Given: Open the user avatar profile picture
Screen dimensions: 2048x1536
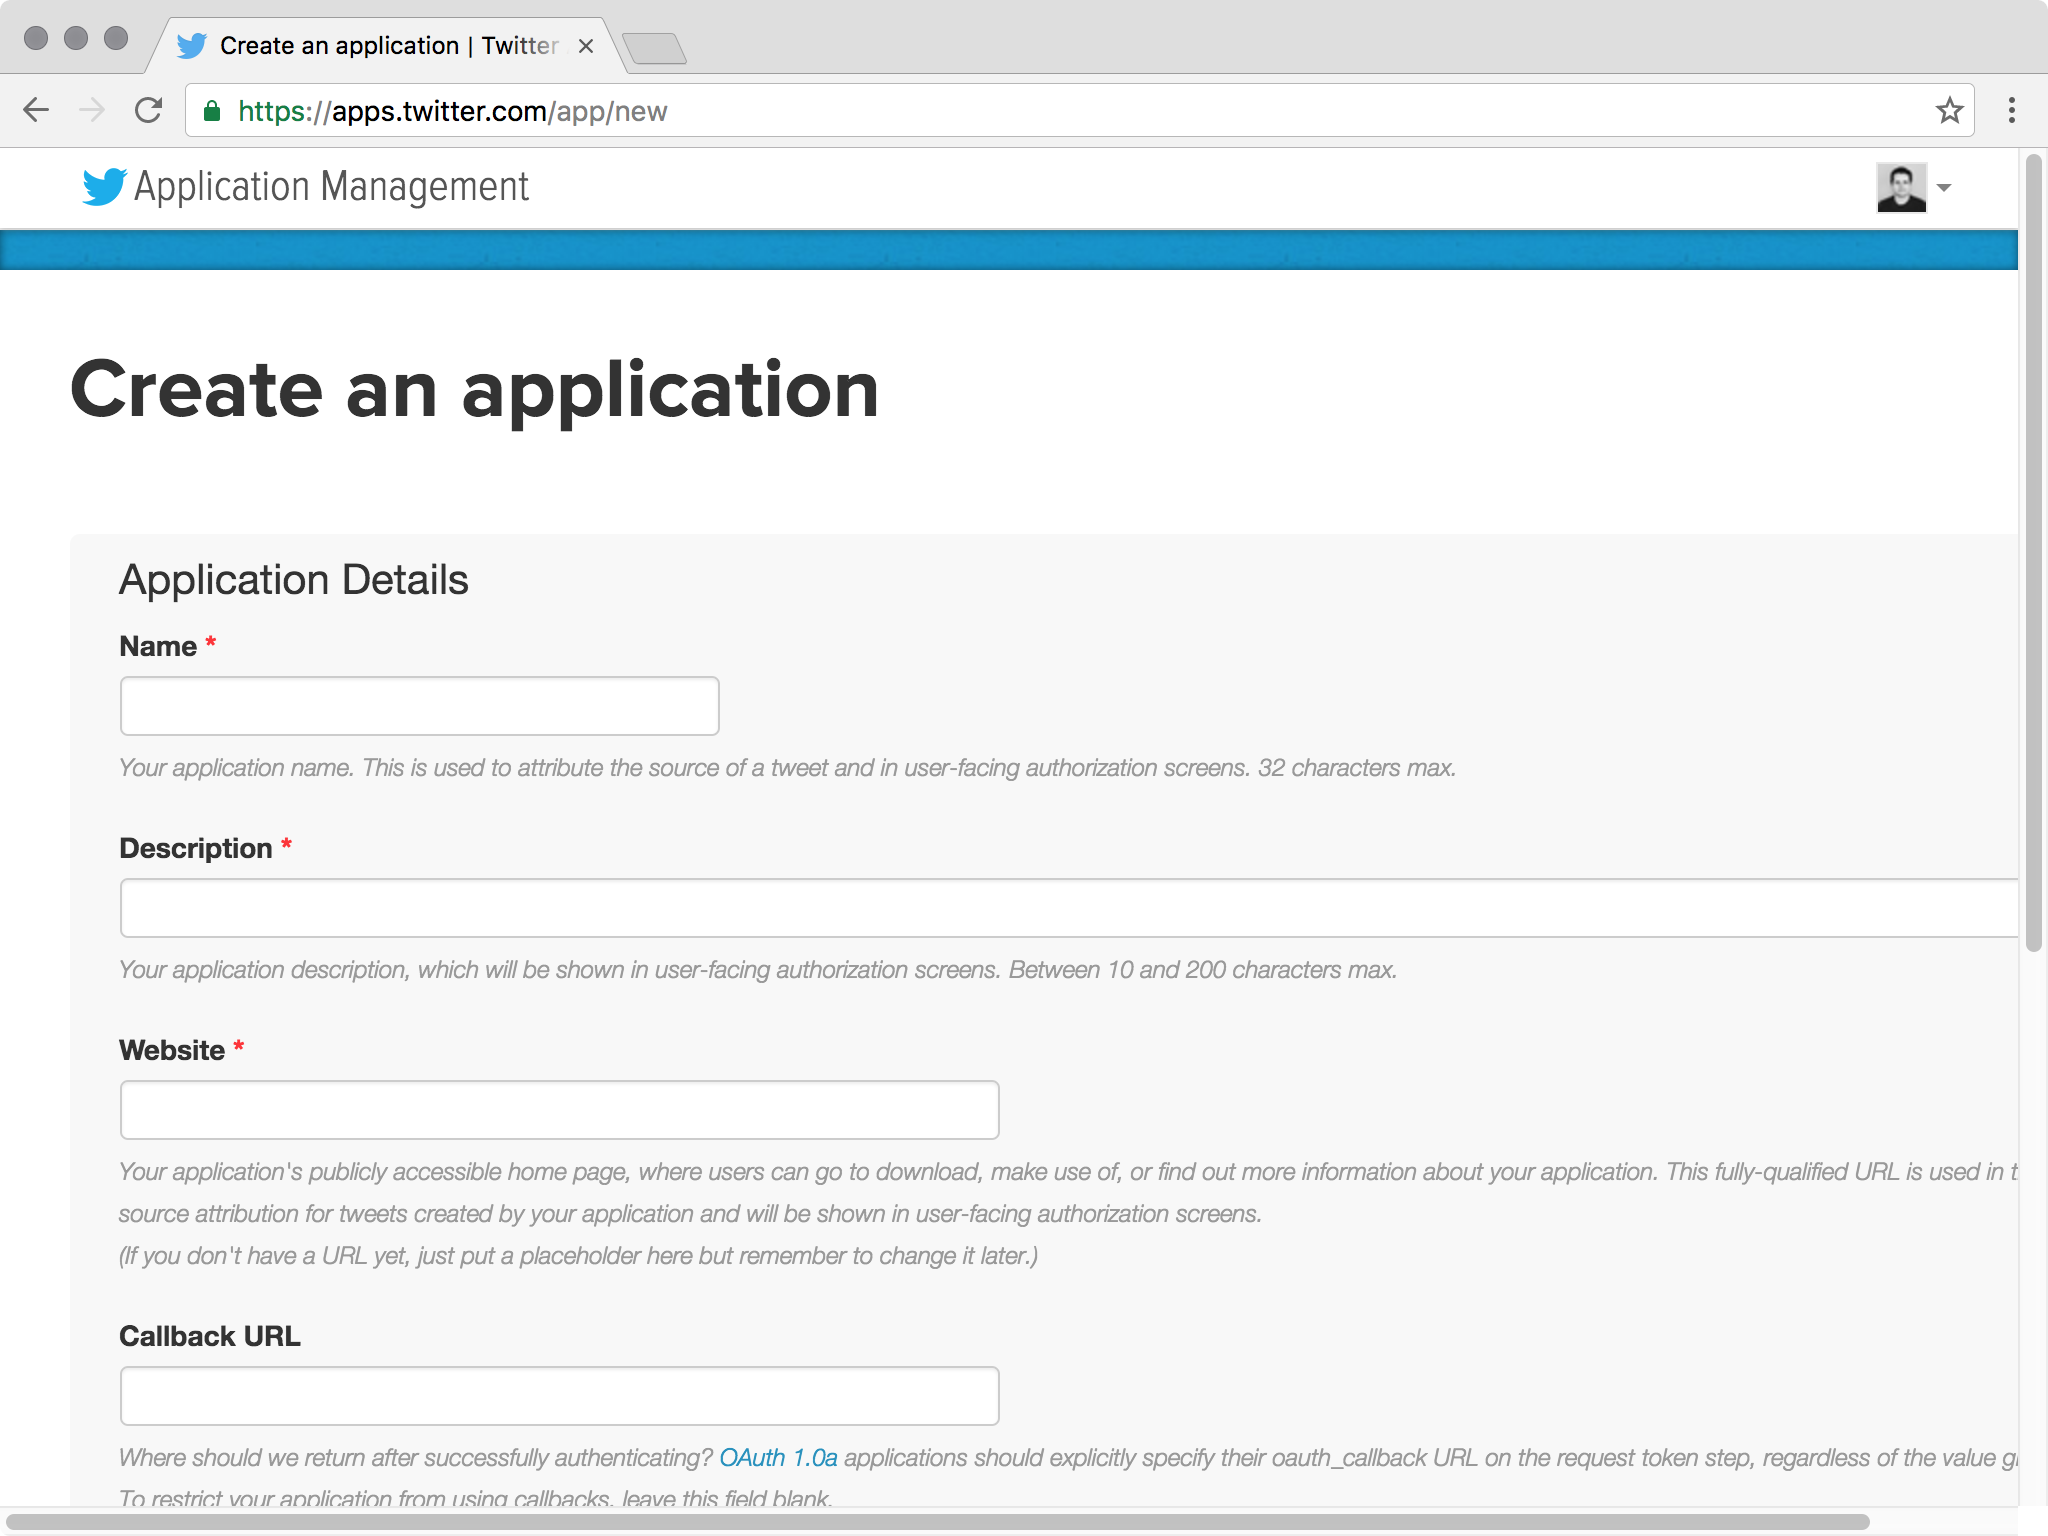Looking at the screenshot, I should pyautogui.click(x=1901, y=187).
